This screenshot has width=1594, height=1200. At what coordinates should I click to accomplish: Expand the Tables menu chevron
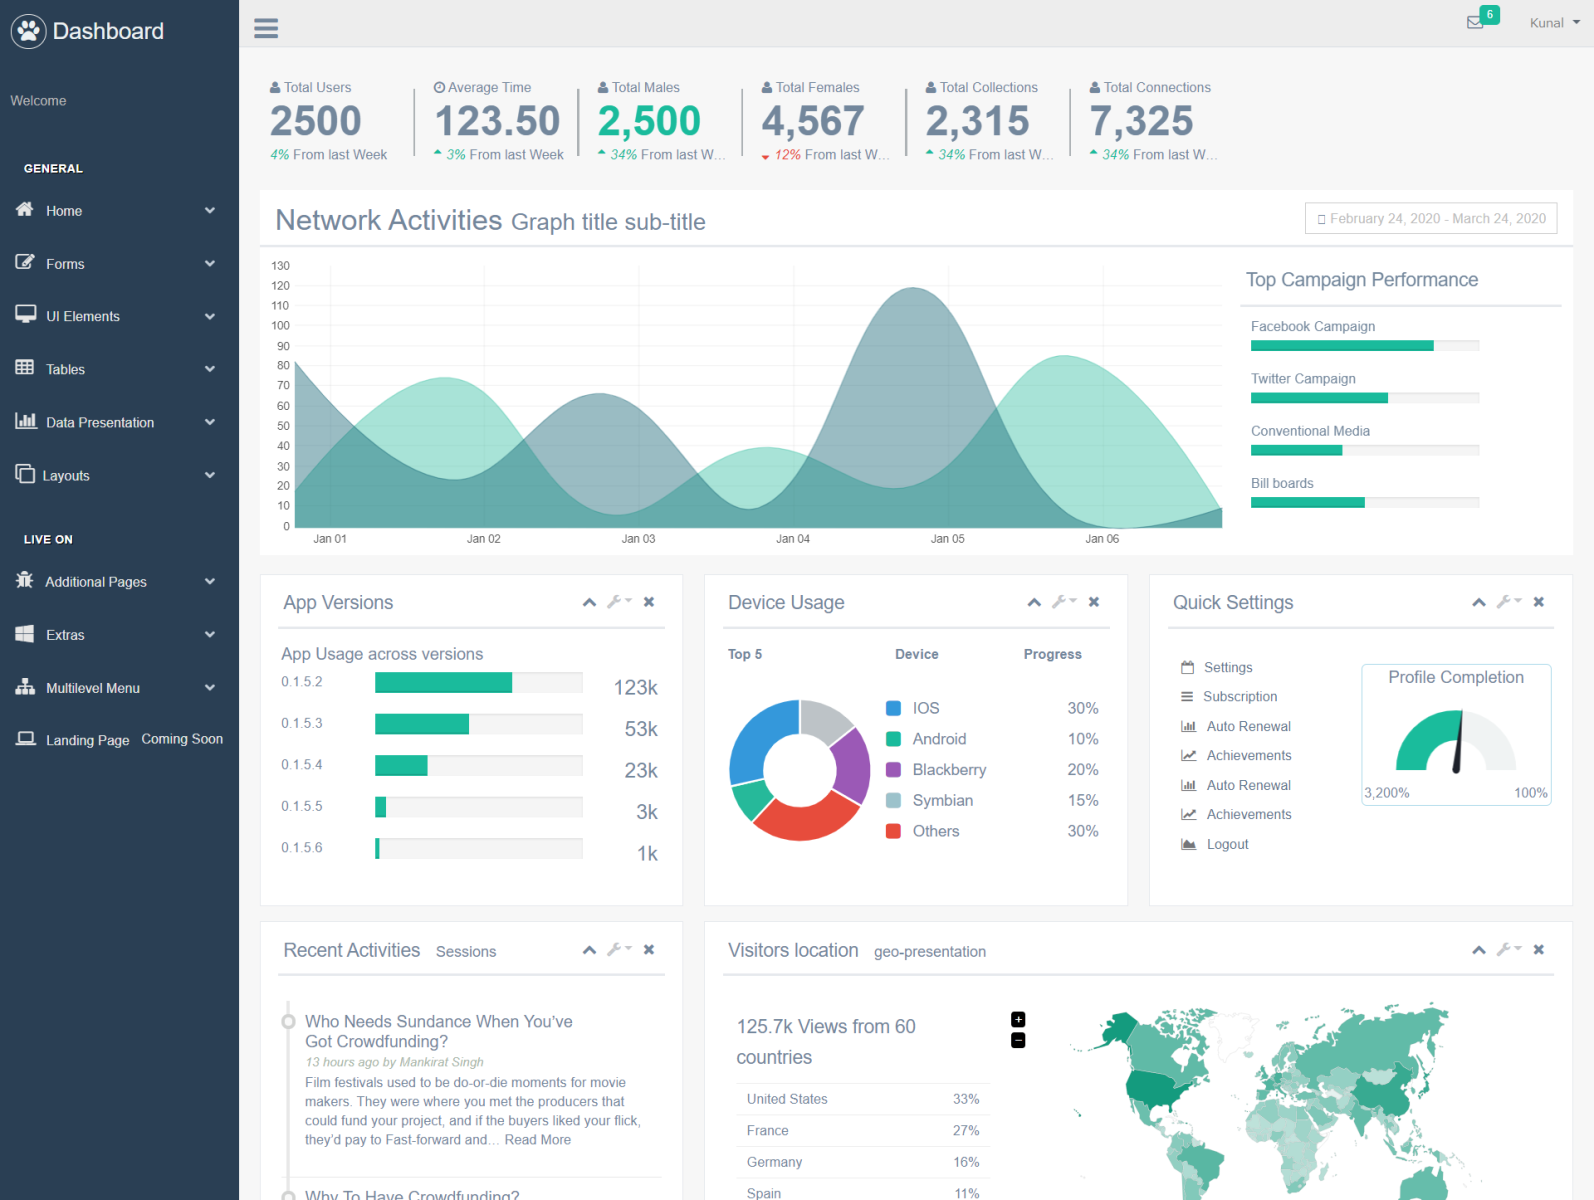point(210,369)
